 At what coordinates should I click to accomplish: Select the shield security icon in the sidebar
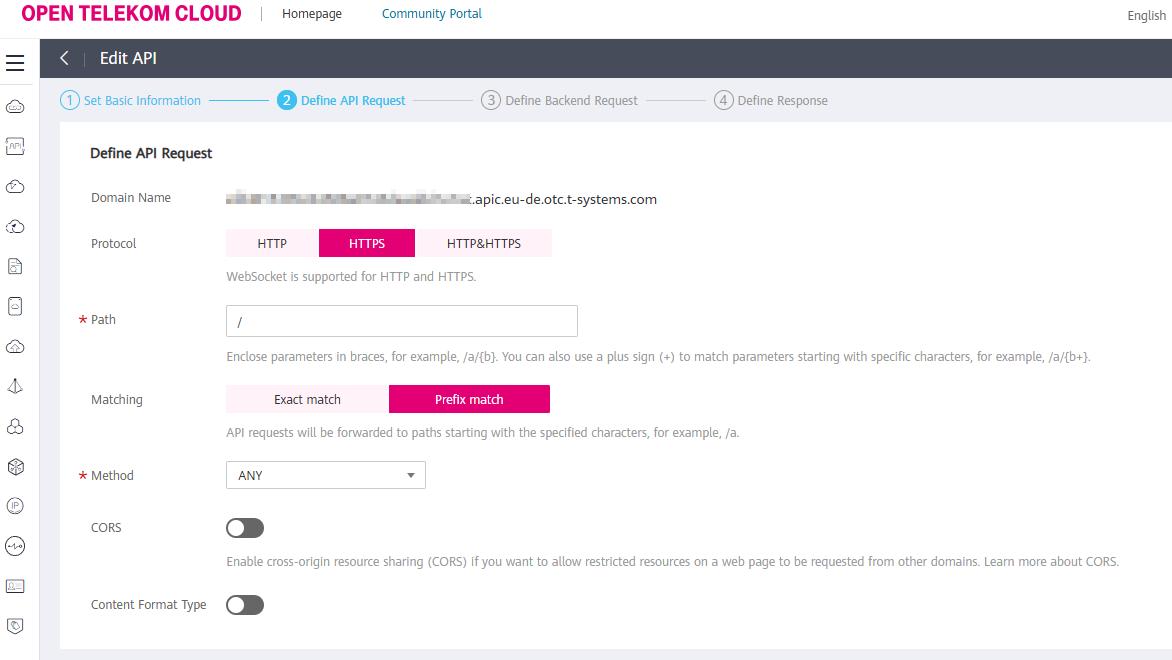[15, 626]
